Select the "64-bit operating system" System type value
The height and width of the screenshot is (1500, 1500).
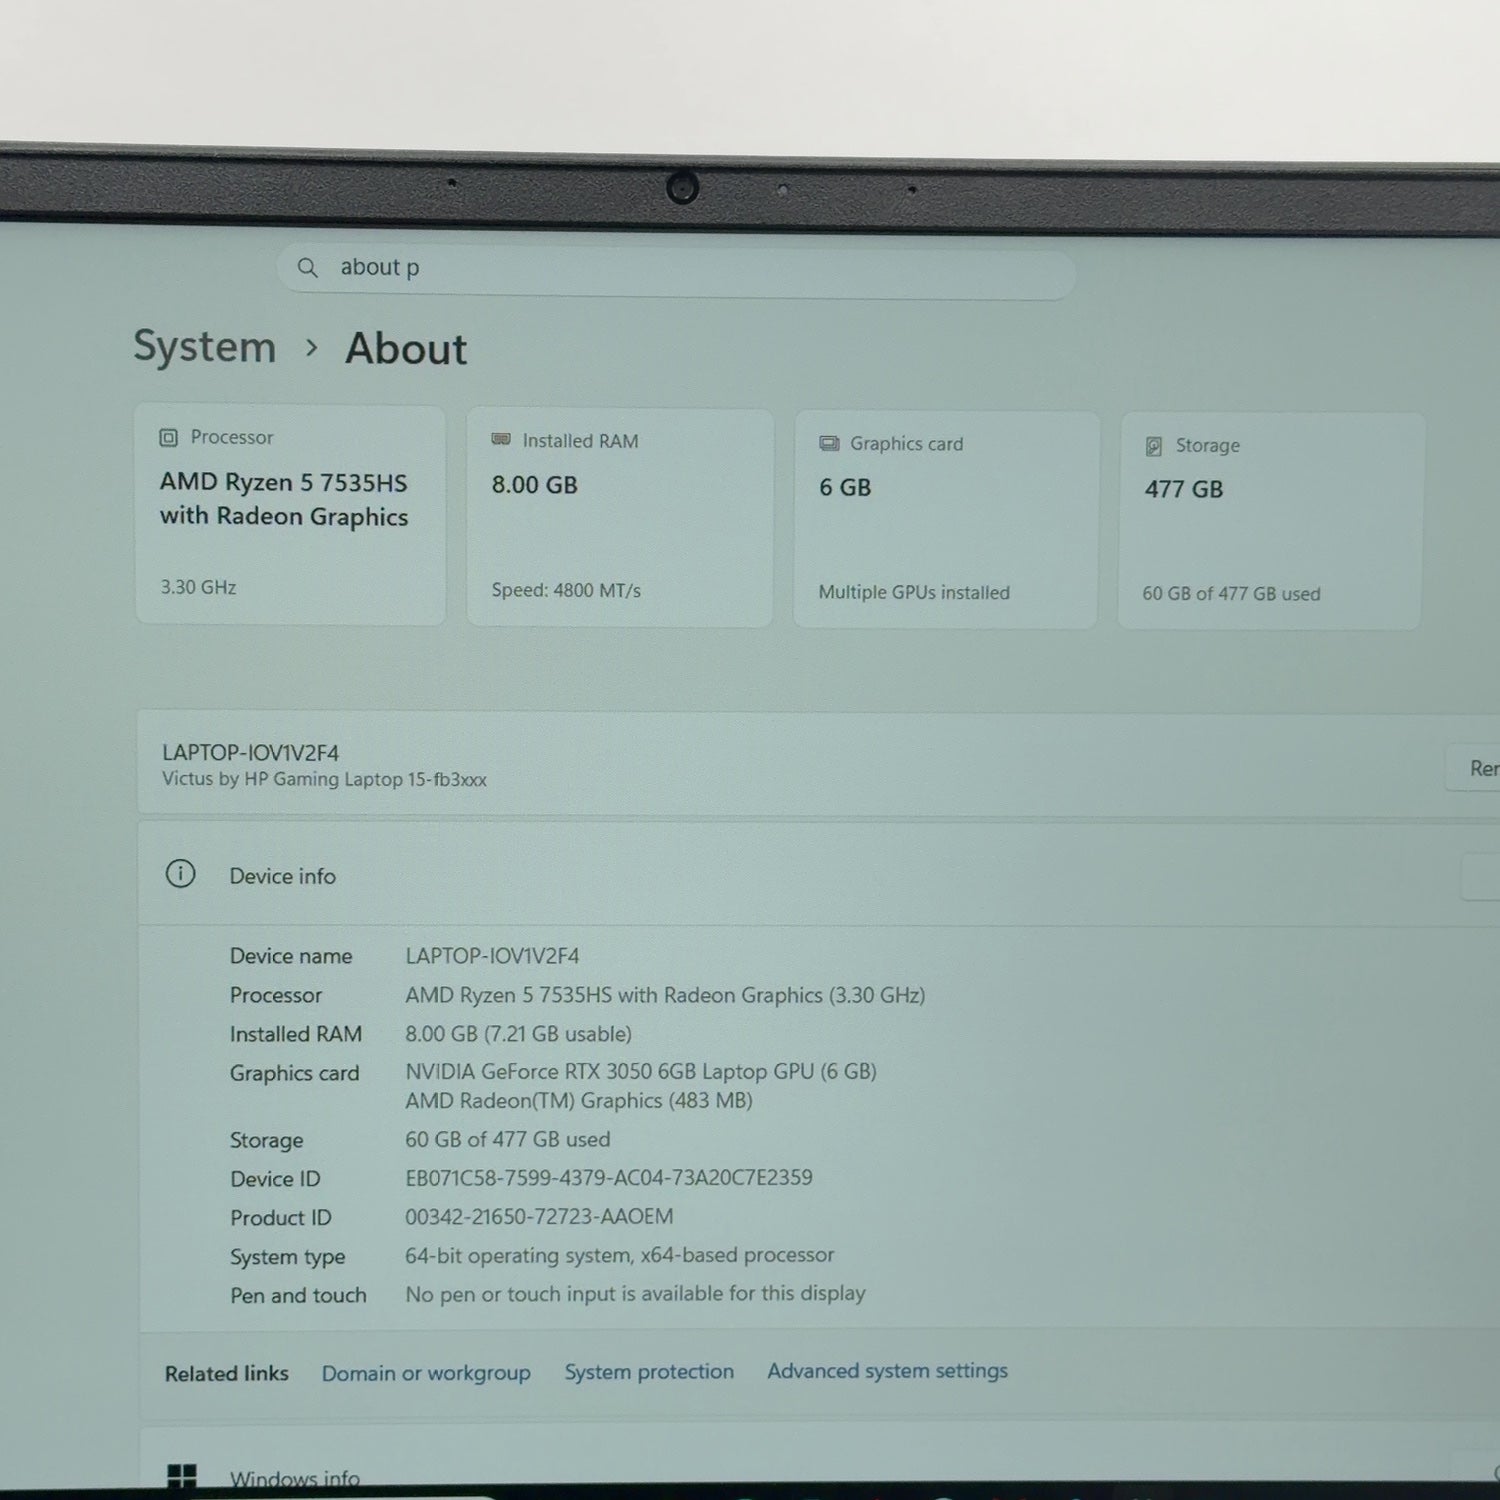coord(619,1255)
